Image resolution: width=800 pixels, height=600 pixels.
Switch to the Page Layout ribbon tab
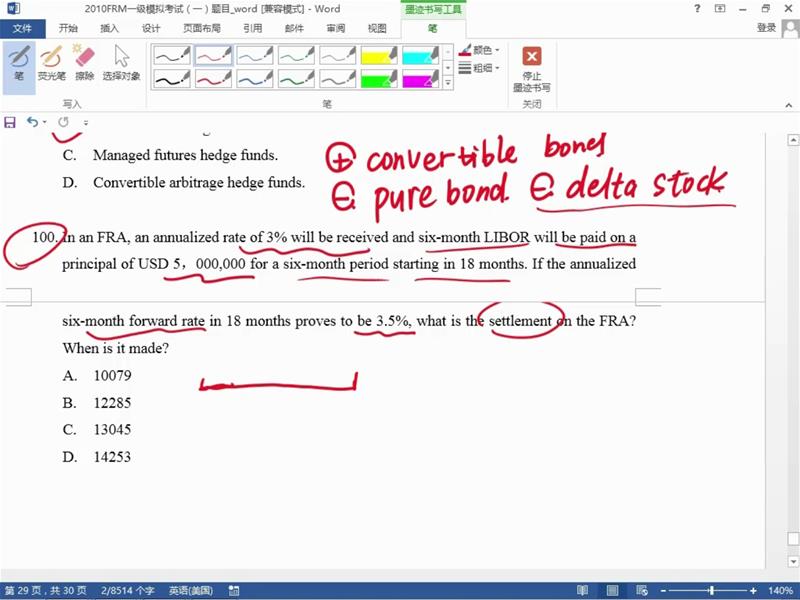[202, 29]
